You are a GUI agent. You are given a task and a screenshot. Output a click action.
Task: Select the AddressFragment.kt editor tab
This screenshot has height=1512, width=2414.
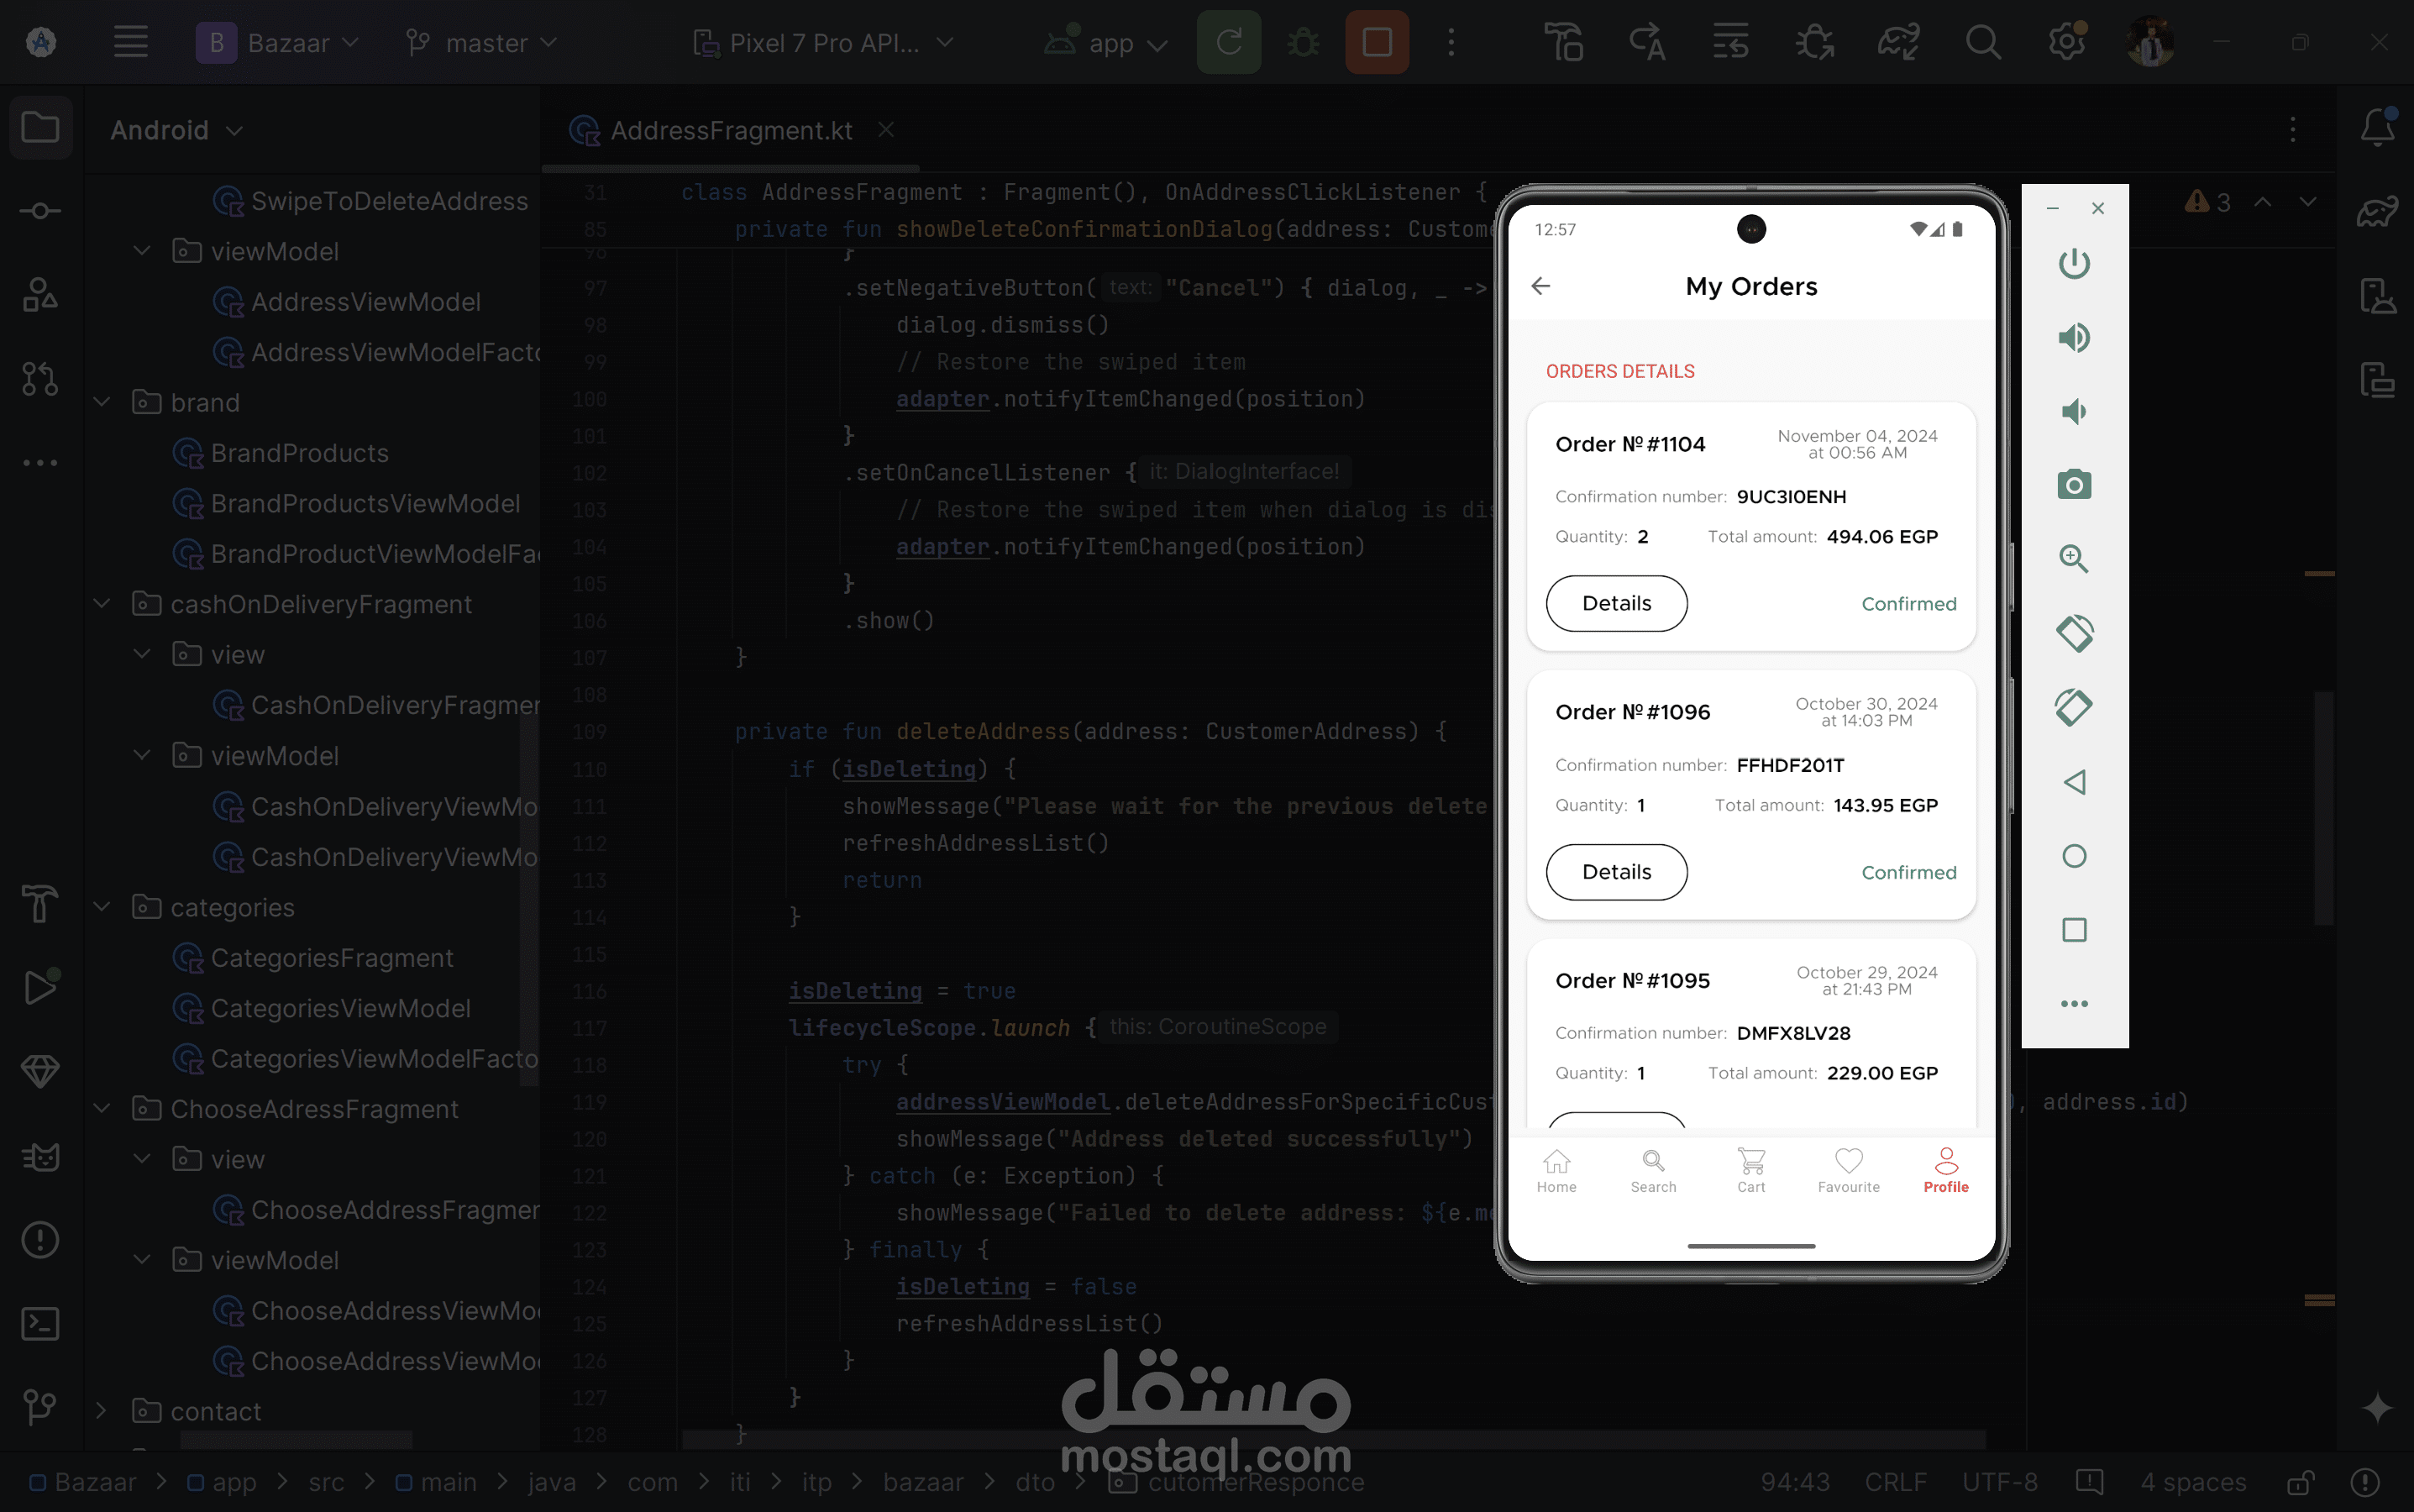pos(730,131)
